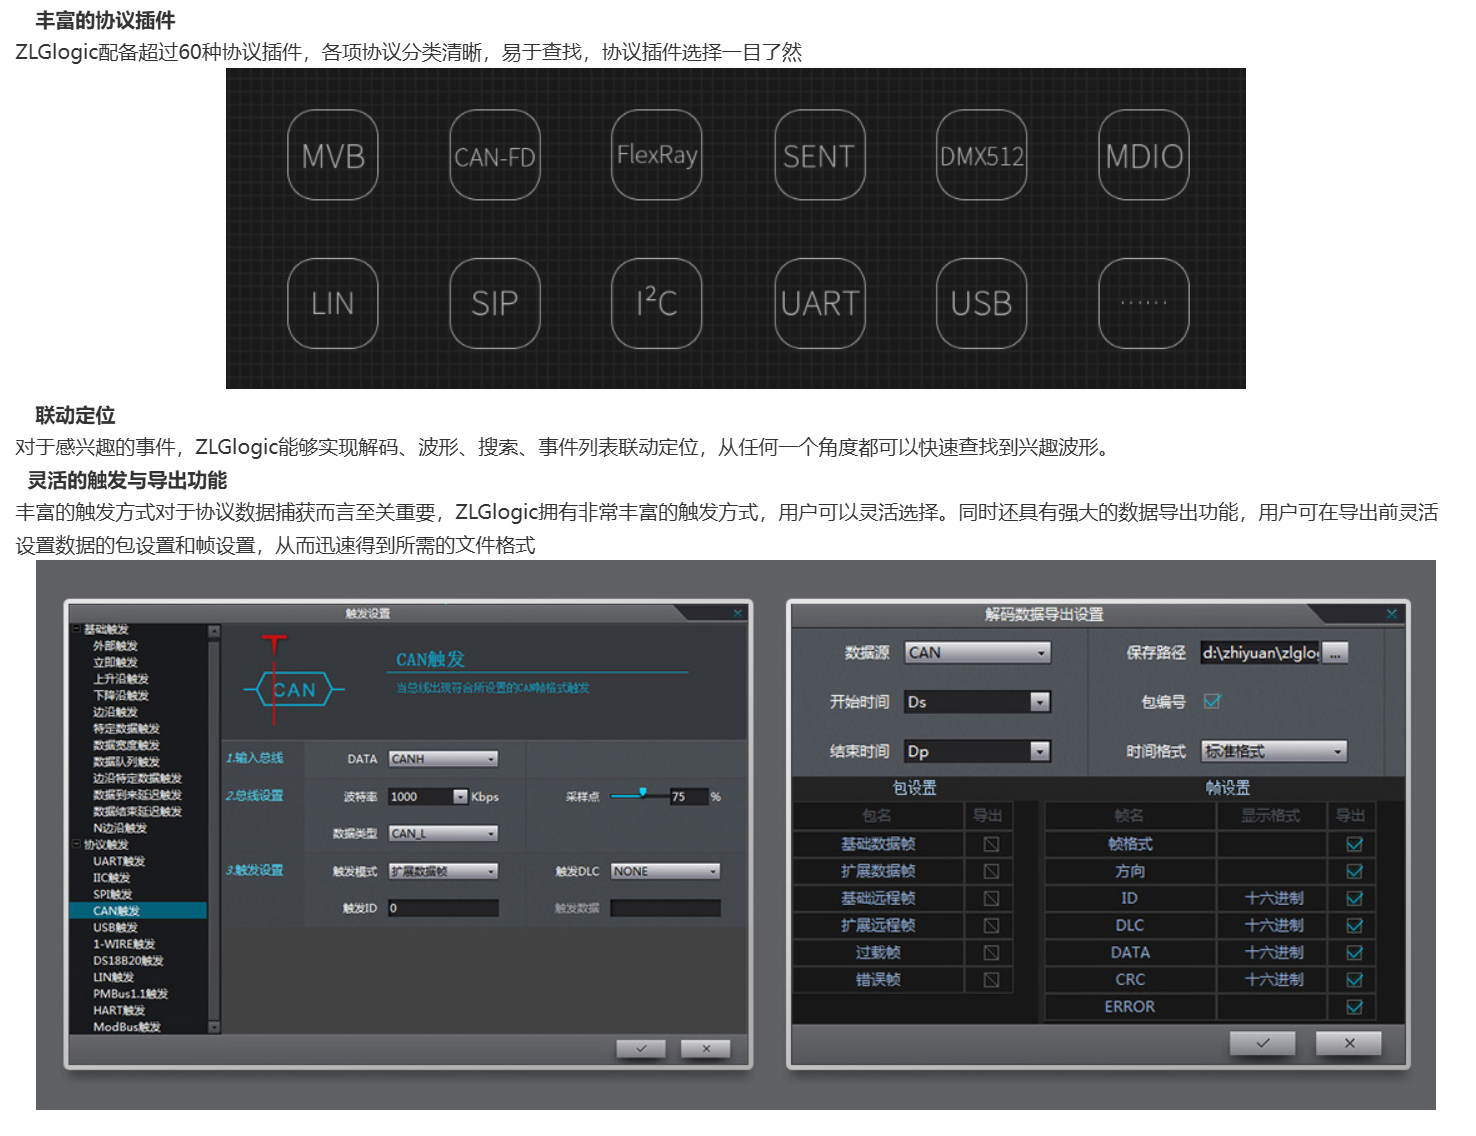Click the DMX512 protocol icon
This screenshot has width=1476, height=1136.
click(x=982, y=155)
